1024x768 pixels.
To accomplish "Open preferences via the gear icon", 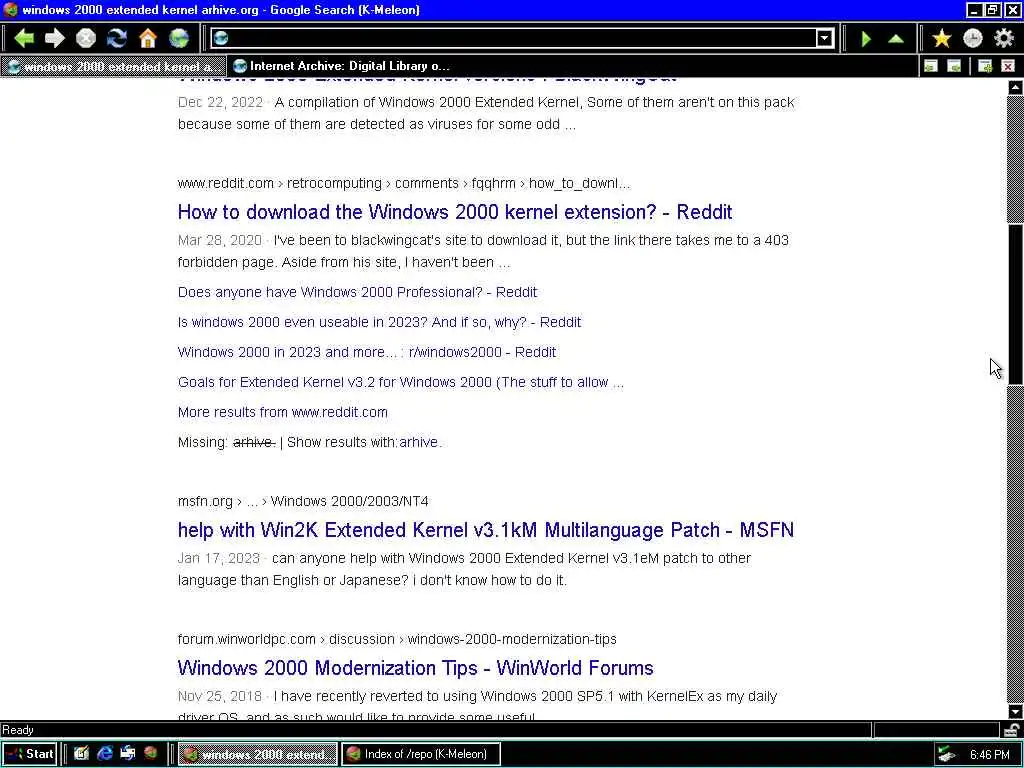I will click(1004, 39).
